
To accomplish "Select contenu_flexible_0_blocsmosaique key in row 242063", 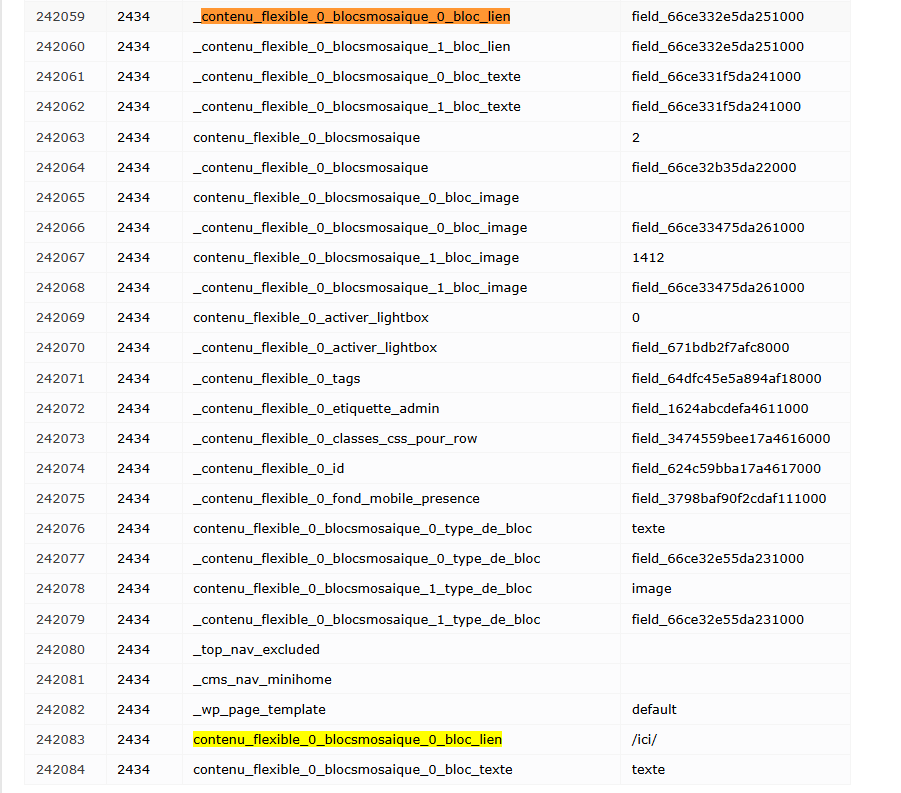I will (306, 137).
